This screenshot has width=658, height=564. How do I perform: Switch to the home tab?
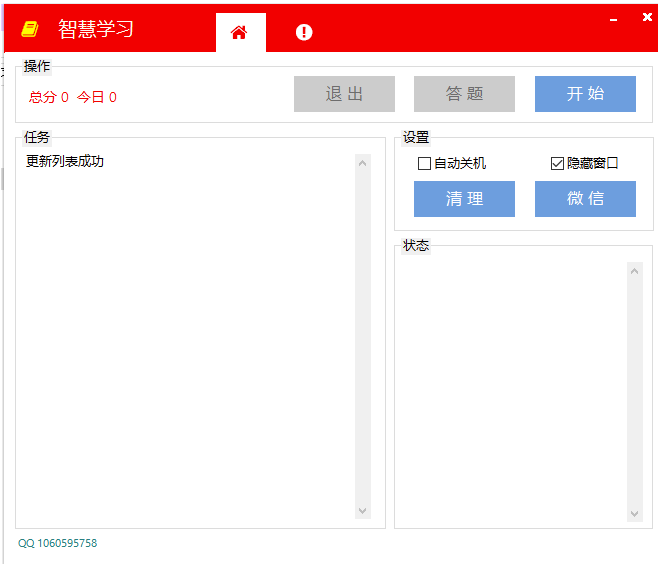coord(239,32)
